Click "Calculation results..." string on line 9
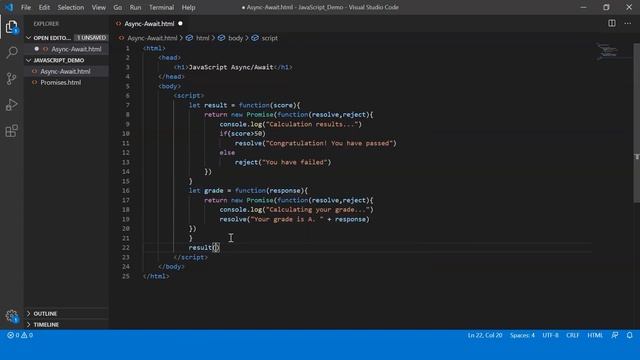Image resolution: width=640 pixels, height=360 pixels. (313, 124)
